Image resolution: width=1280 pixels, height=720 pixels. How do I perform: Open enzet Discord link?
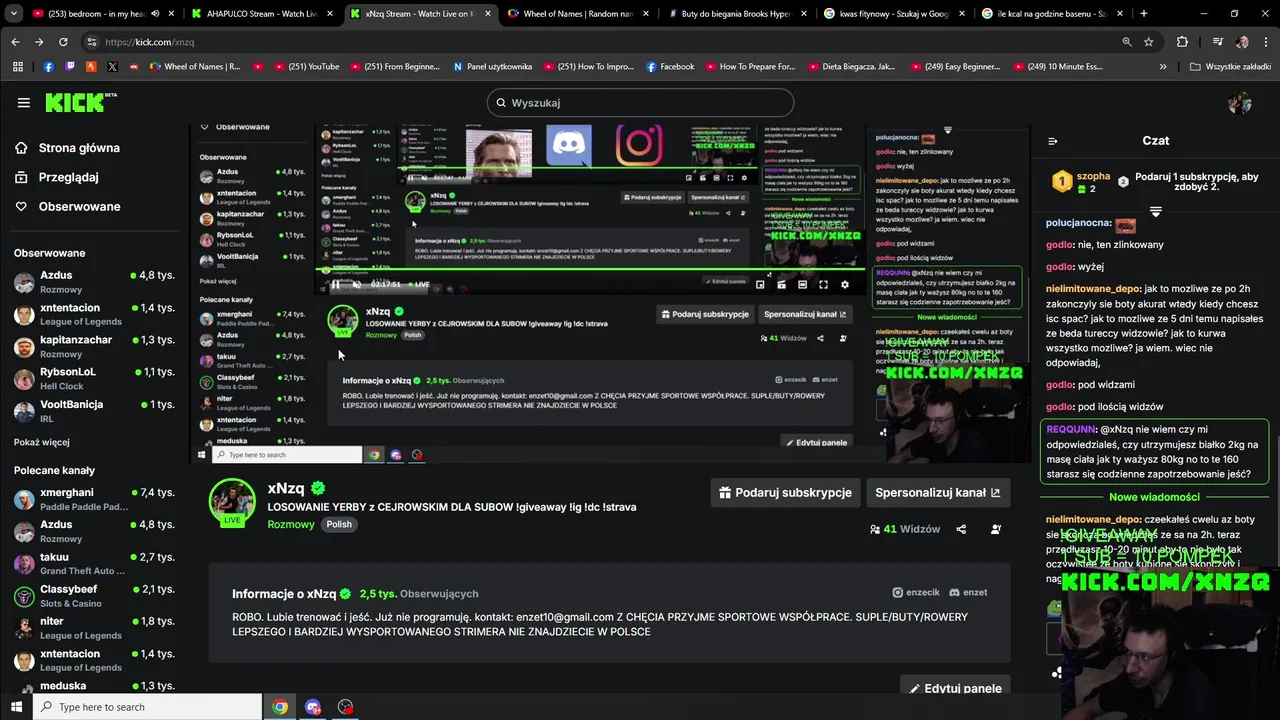[x=968, y=592]
